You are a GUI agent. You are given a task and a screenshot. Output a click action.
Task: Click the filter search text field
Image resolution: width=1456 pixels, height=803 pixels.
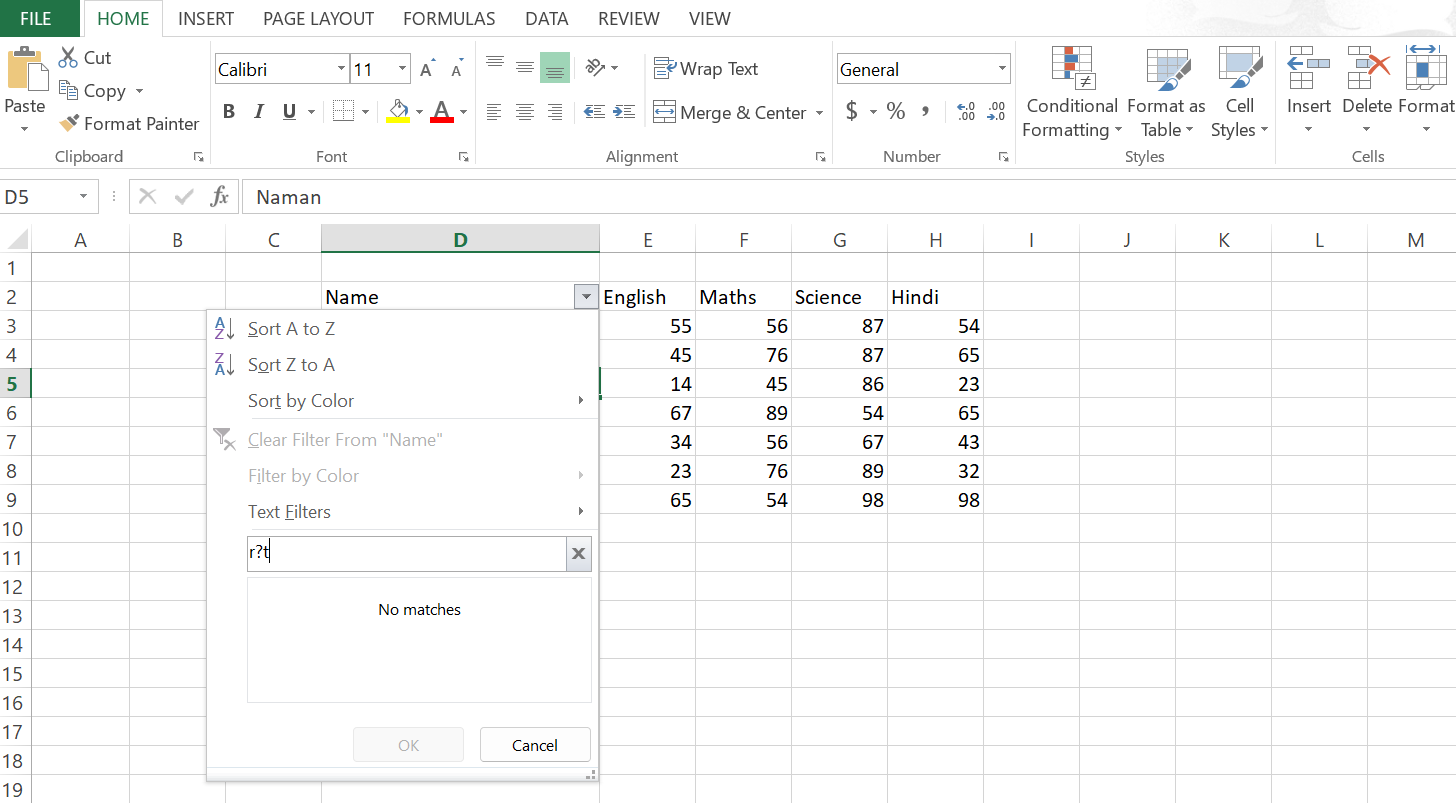406,554
